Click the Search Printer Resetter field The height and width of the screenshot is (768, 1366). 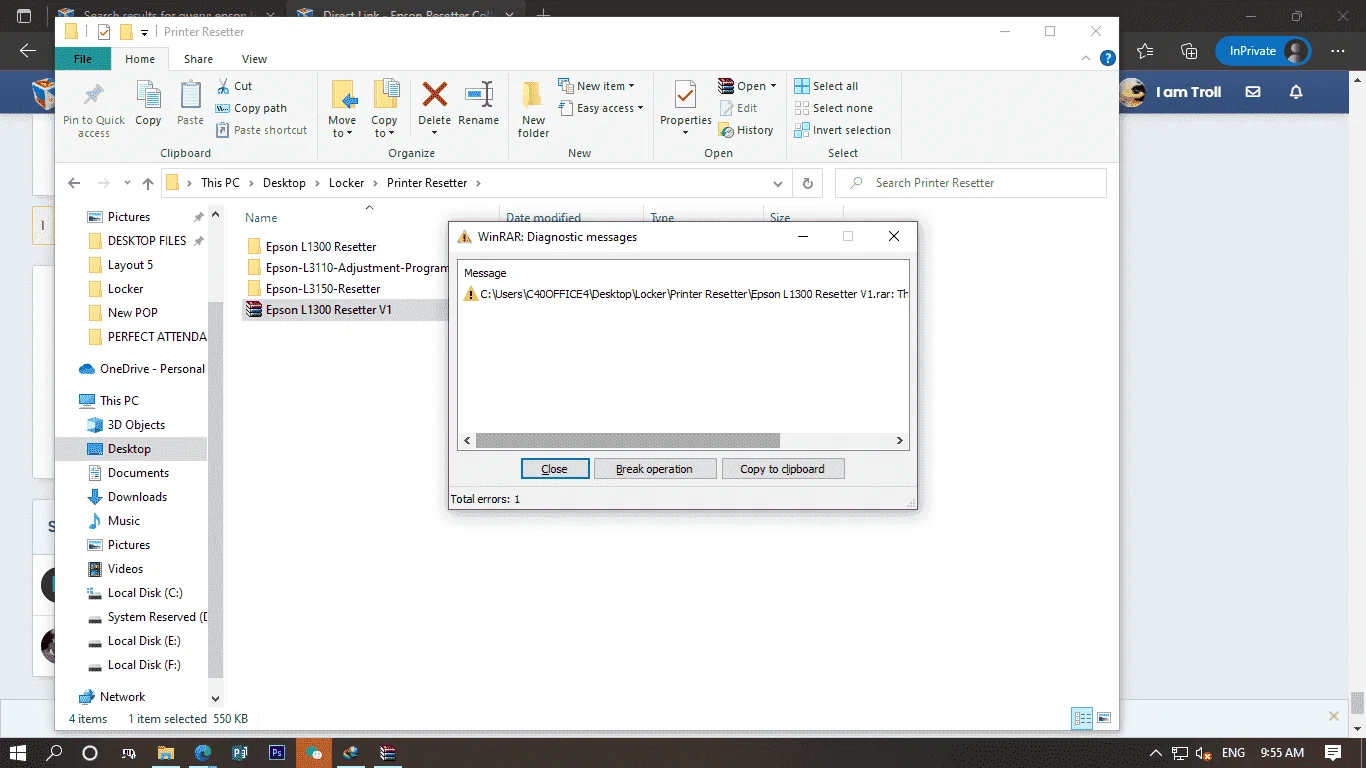point(971,183)
